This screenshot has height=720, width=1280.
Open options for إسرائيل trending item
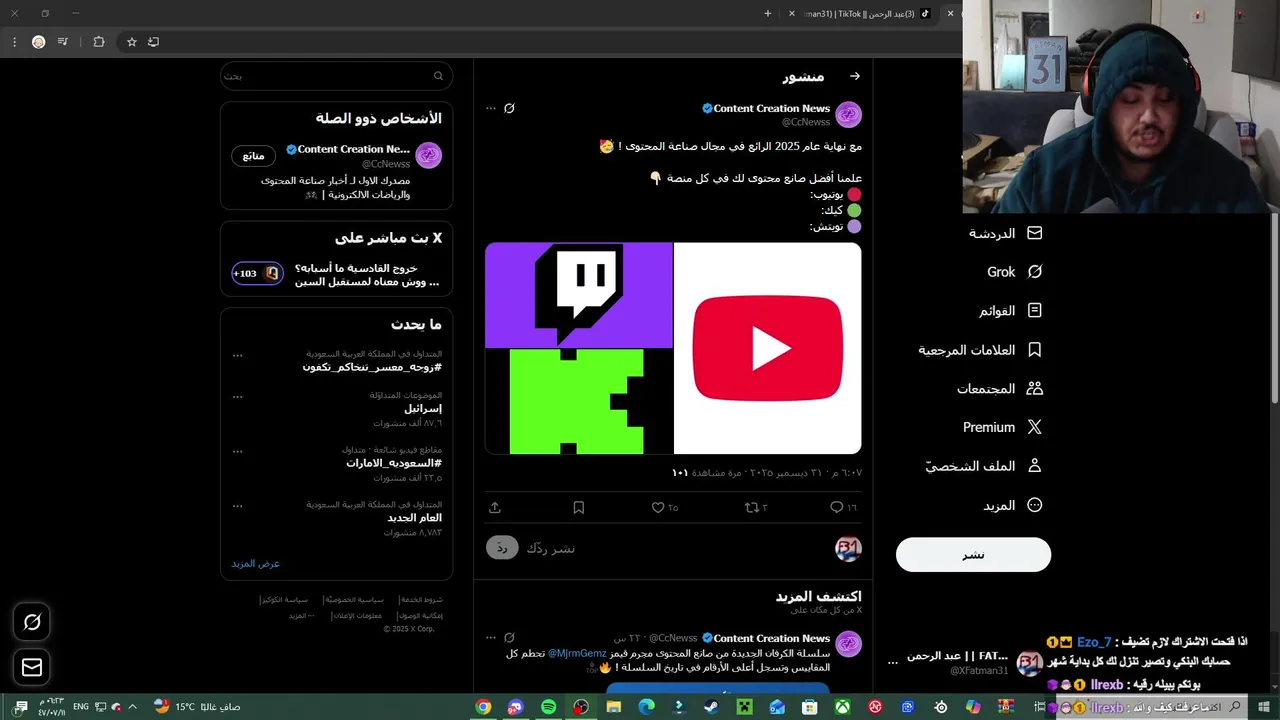point(237,397)
